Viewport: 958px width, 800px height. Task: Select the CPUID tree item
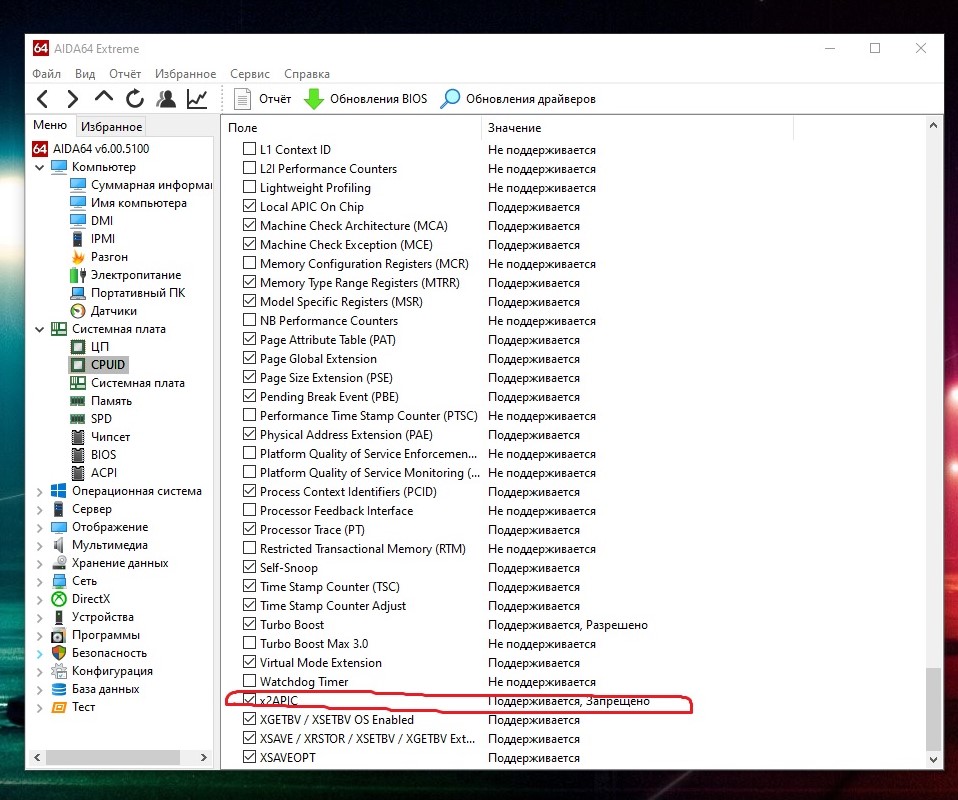(108, 365)
